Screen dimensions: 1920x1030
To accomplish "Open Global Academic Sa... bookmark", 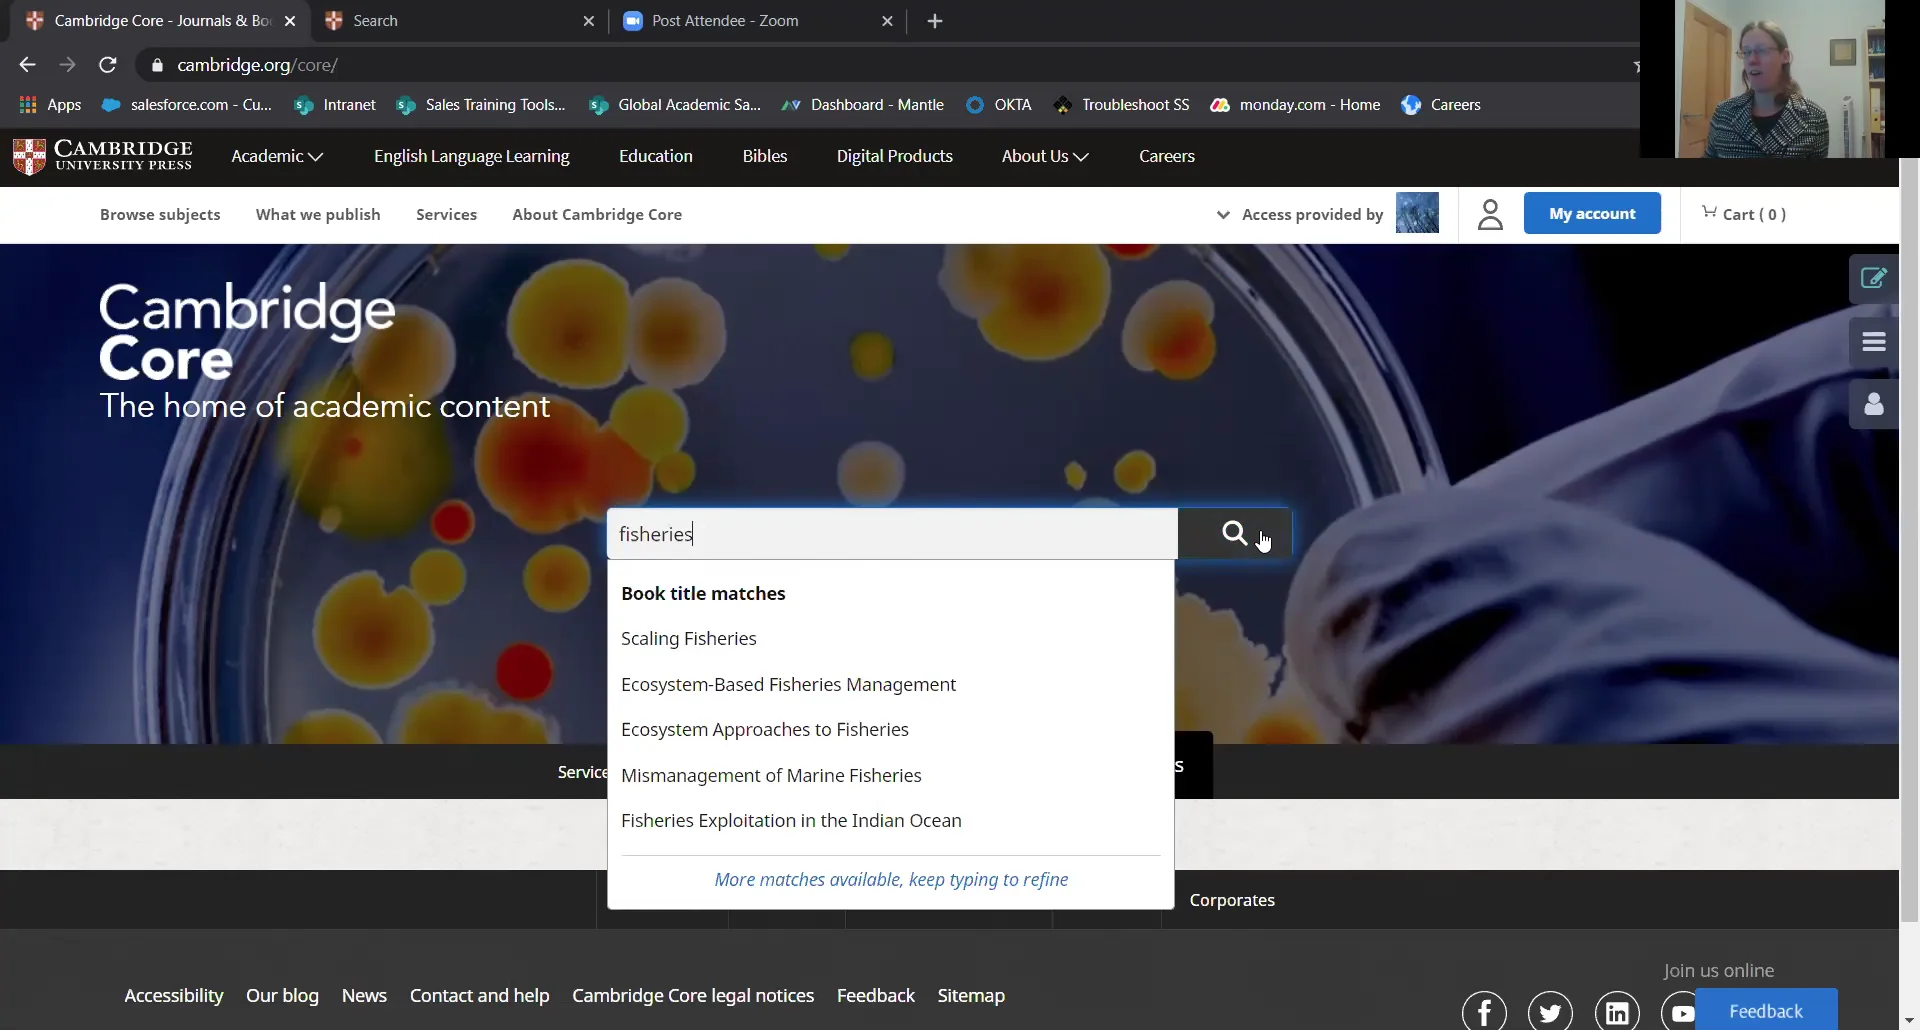I will click(x=675, y=105).
